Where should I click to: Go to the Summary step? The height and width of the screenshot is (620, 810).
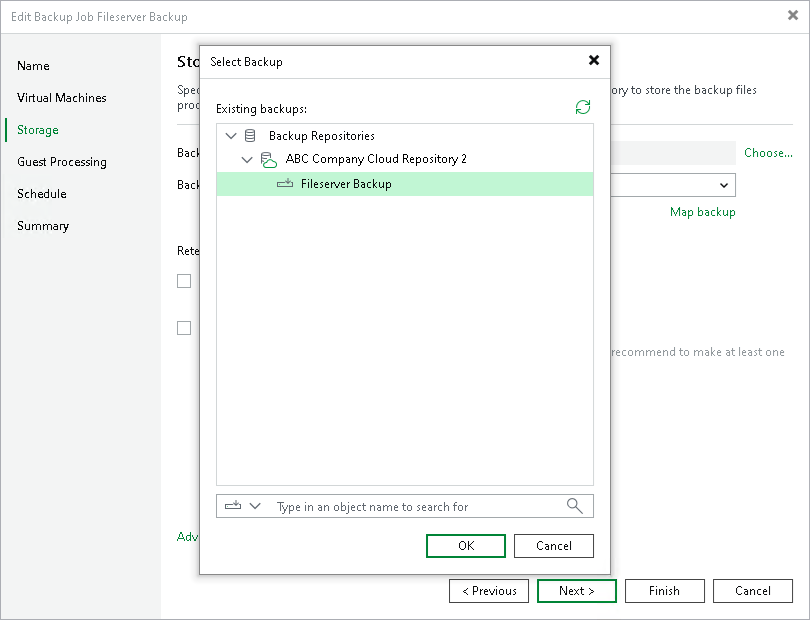pos(42,226)
